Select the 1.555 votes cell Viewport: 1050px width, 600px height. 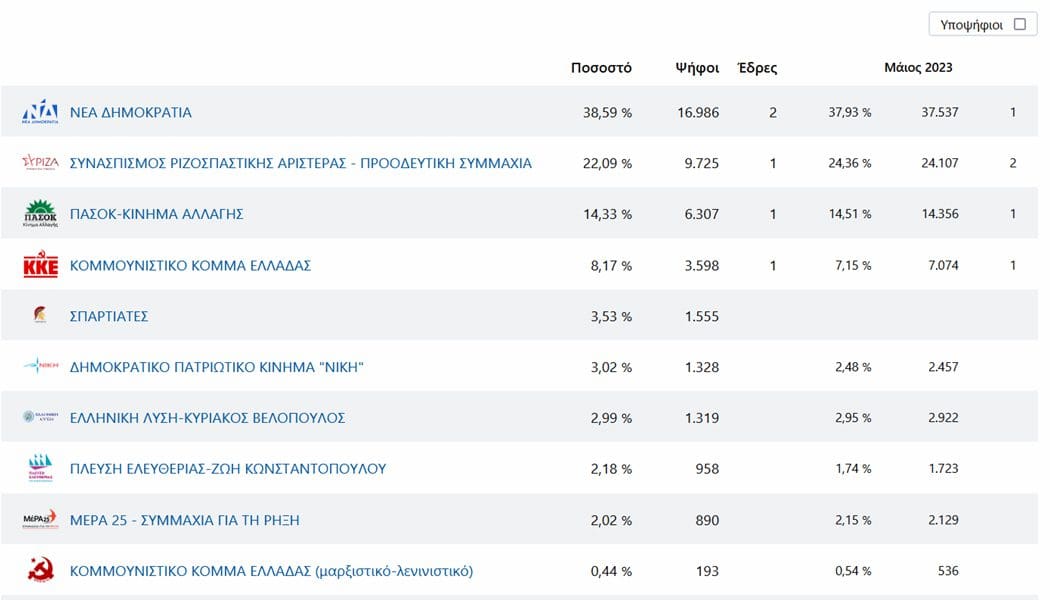tap(701, 317)
